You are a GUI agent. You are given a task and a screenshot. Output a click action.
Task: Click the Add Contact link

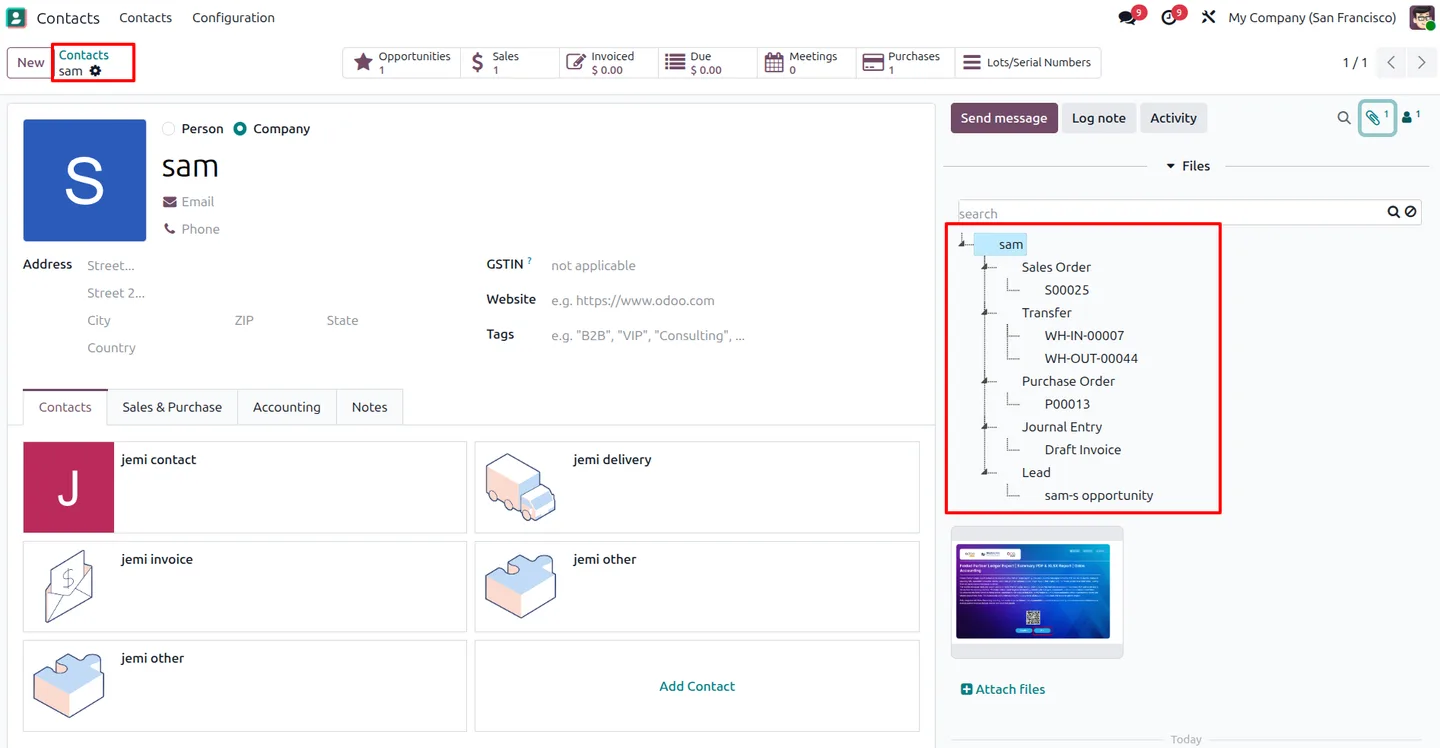point(697,686)
